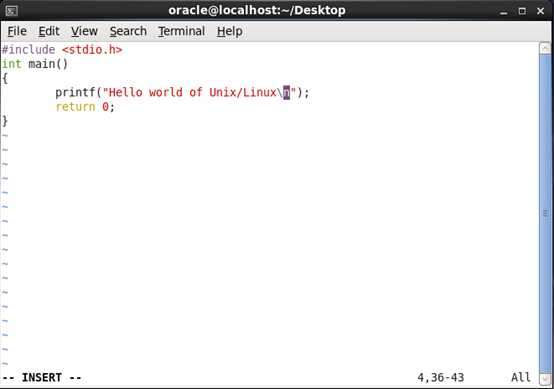Open the Help menu
Screen dimensions: 554x389
pyautogui.click(x=230, y=31)
